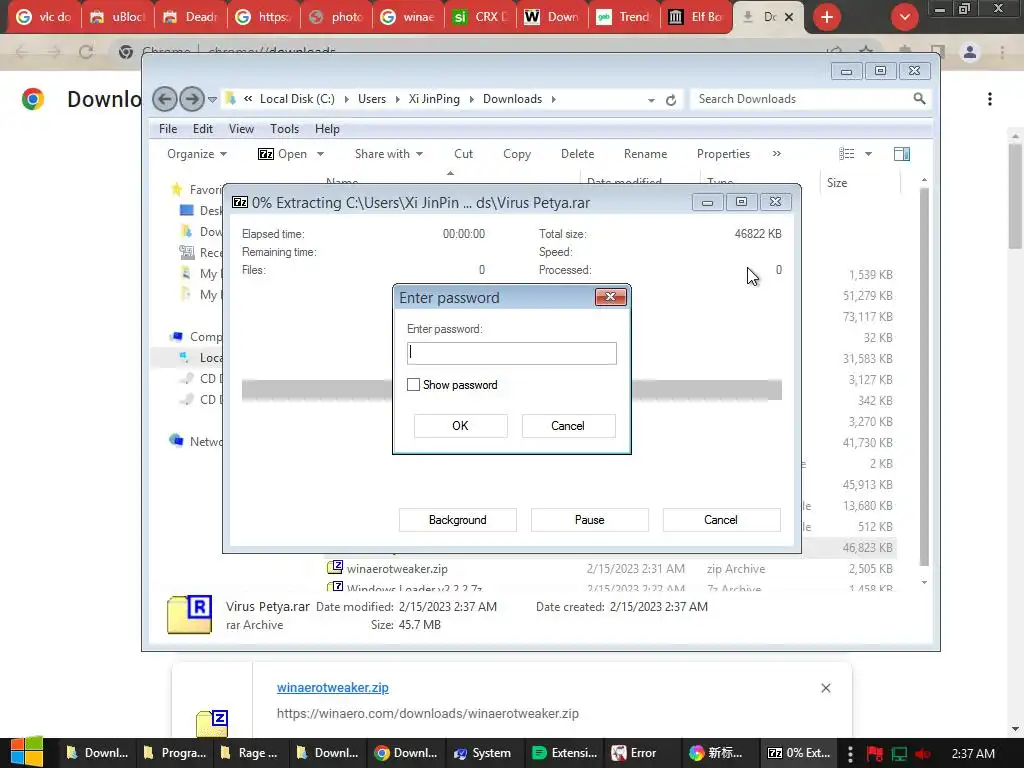The height and width of the screenshot is (768, 1024).
Task: Click the Search Downloads field
Action: point(801,99)
